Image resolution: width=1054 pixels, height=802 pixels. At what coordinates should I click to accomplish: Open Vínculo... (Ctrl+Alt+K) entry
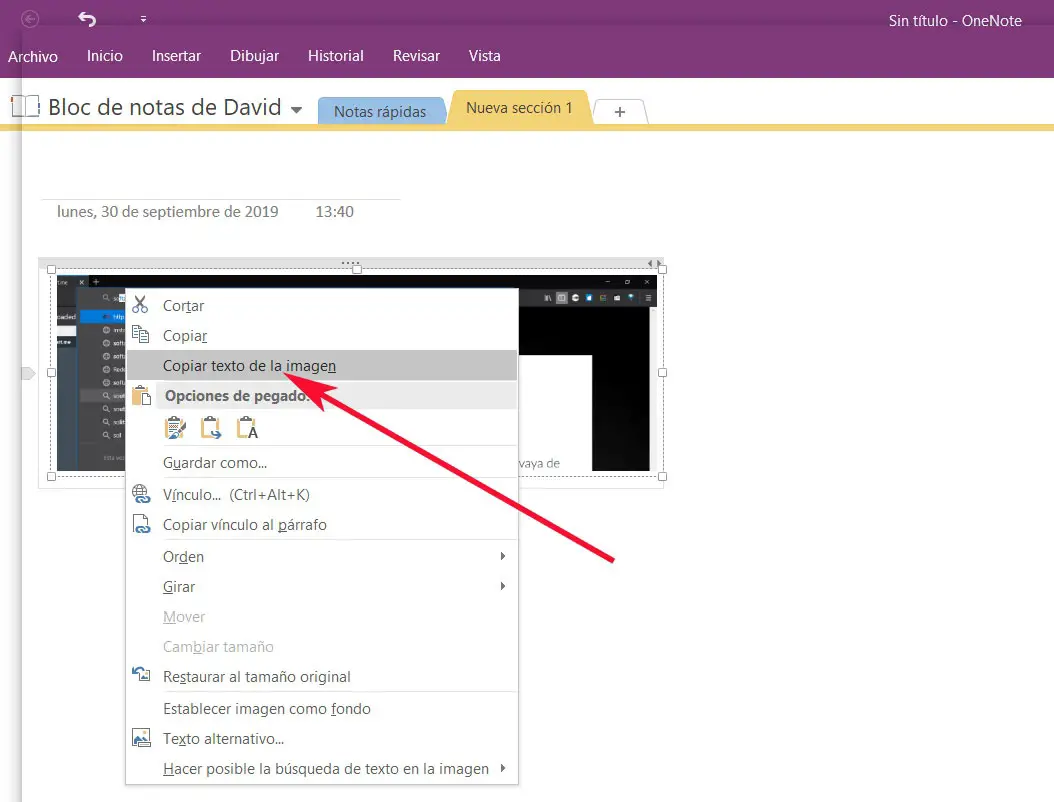(321, 495)
